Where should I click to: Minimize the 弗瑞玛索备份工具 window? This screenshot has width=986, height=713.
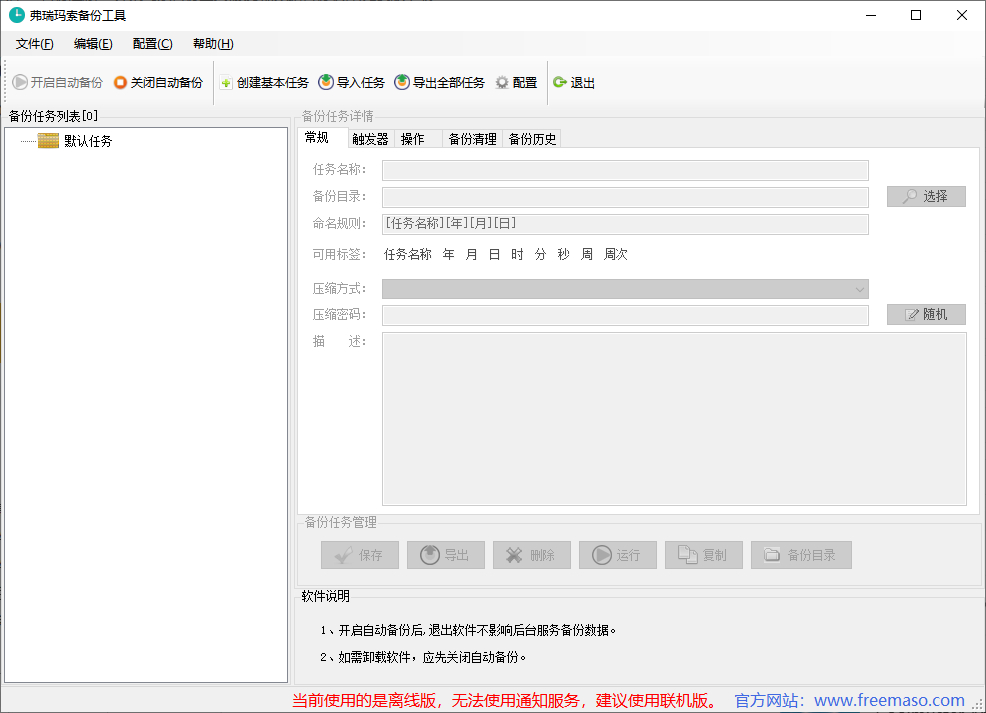pyautogui.click(x=871, y=15)
